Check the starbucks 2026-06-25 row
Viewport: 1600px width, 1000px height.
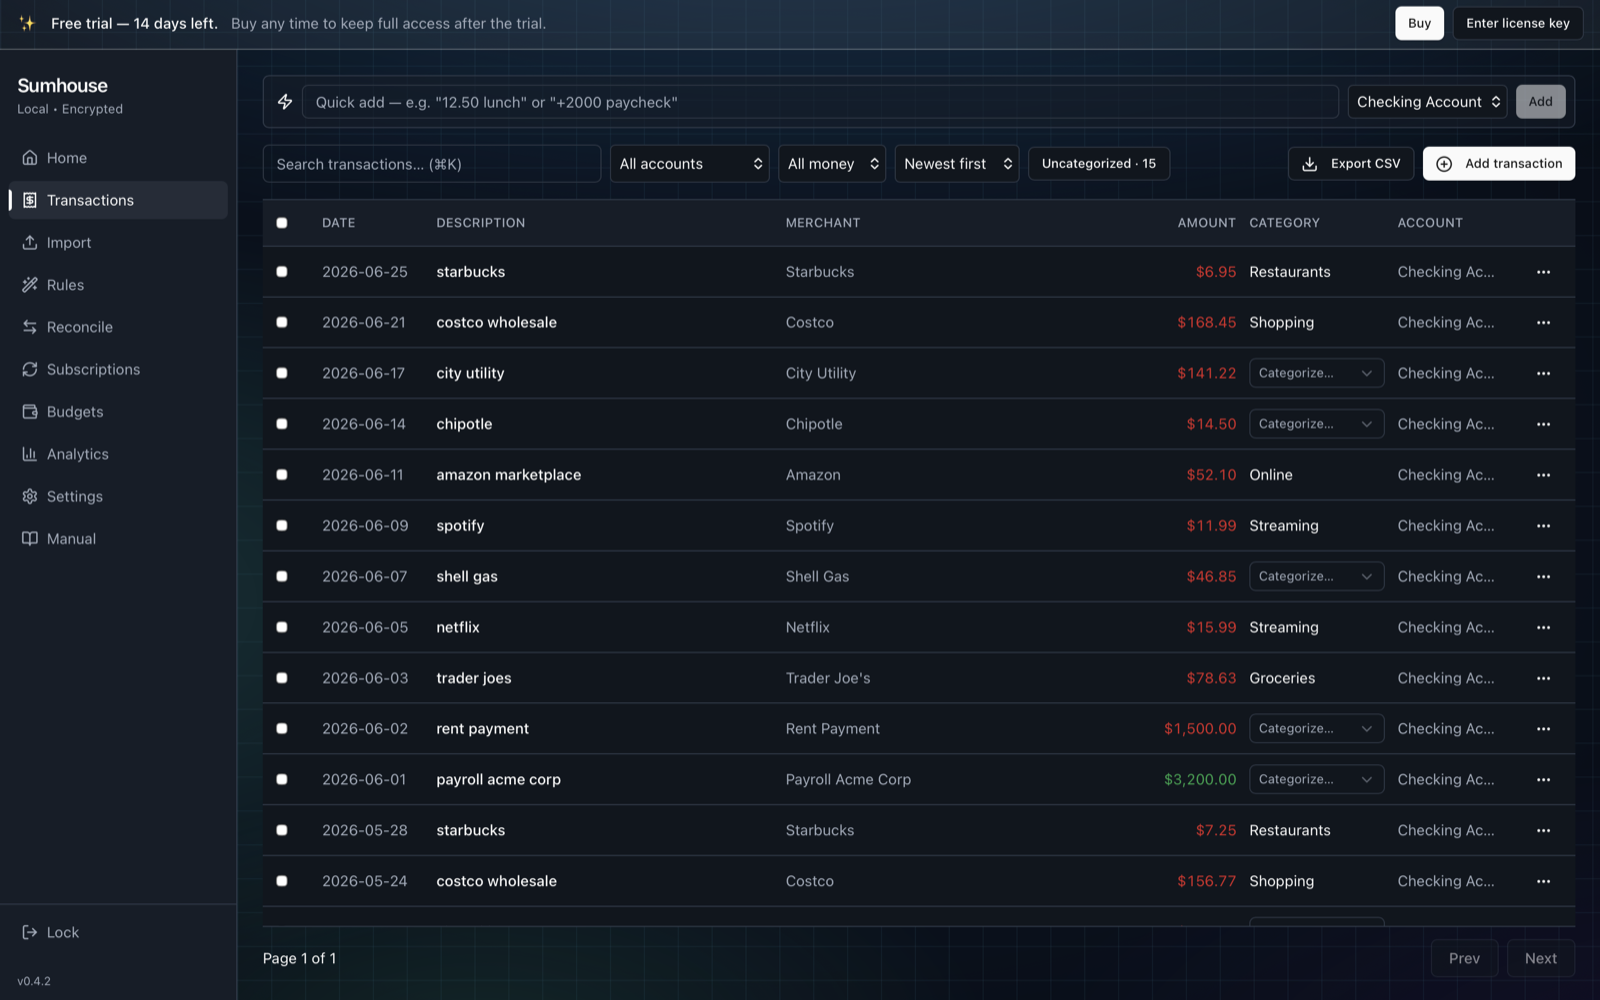click(x=282, y=272)
